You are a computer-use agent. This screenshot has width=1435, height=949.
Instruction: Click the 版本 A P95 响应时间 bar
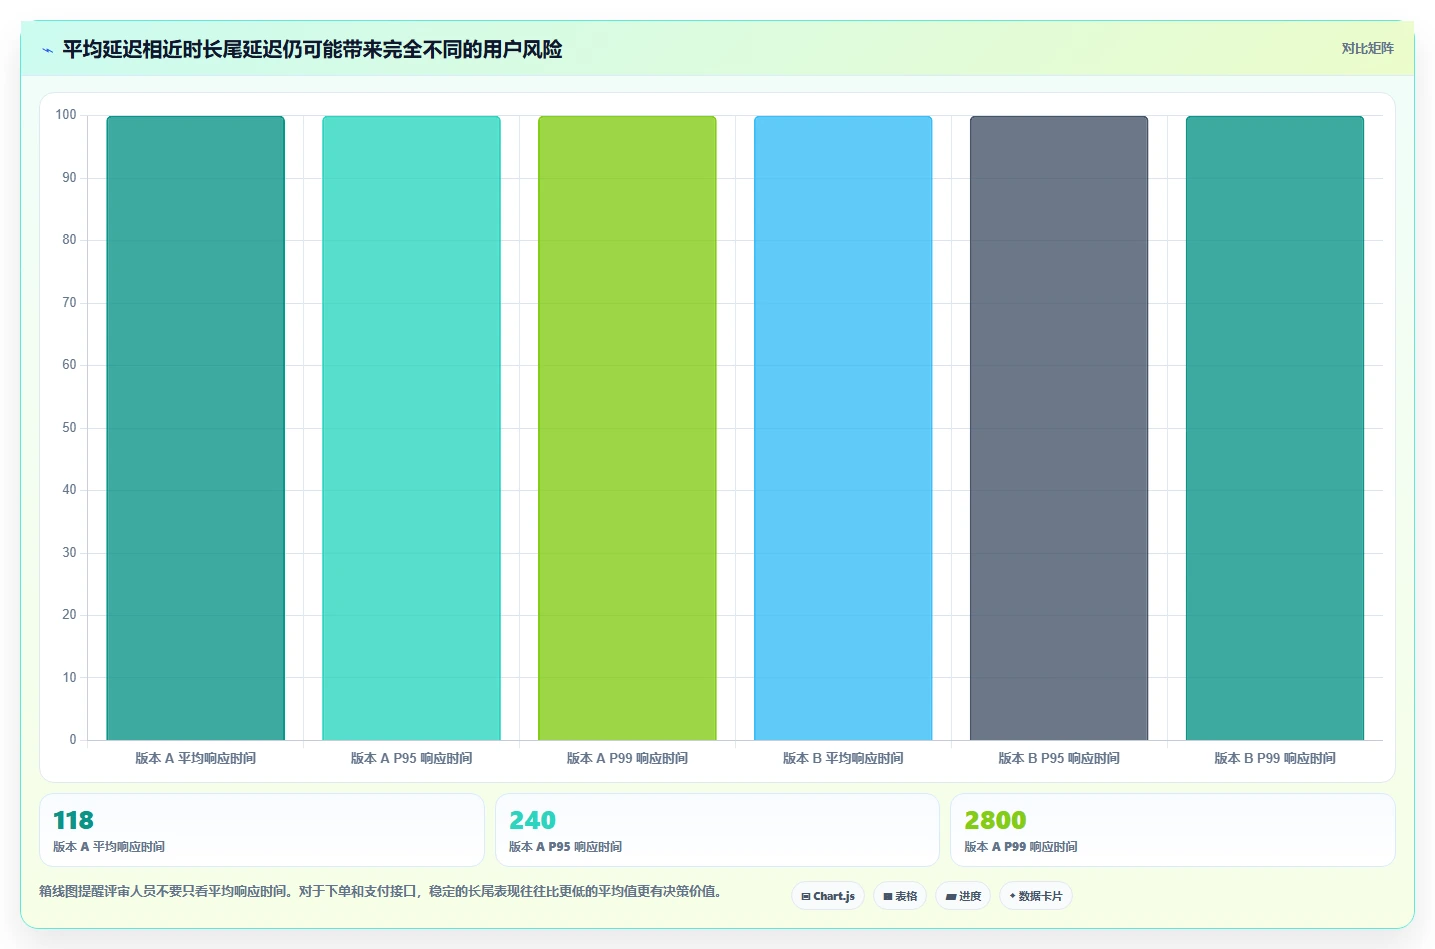click(x=412, y=428)
